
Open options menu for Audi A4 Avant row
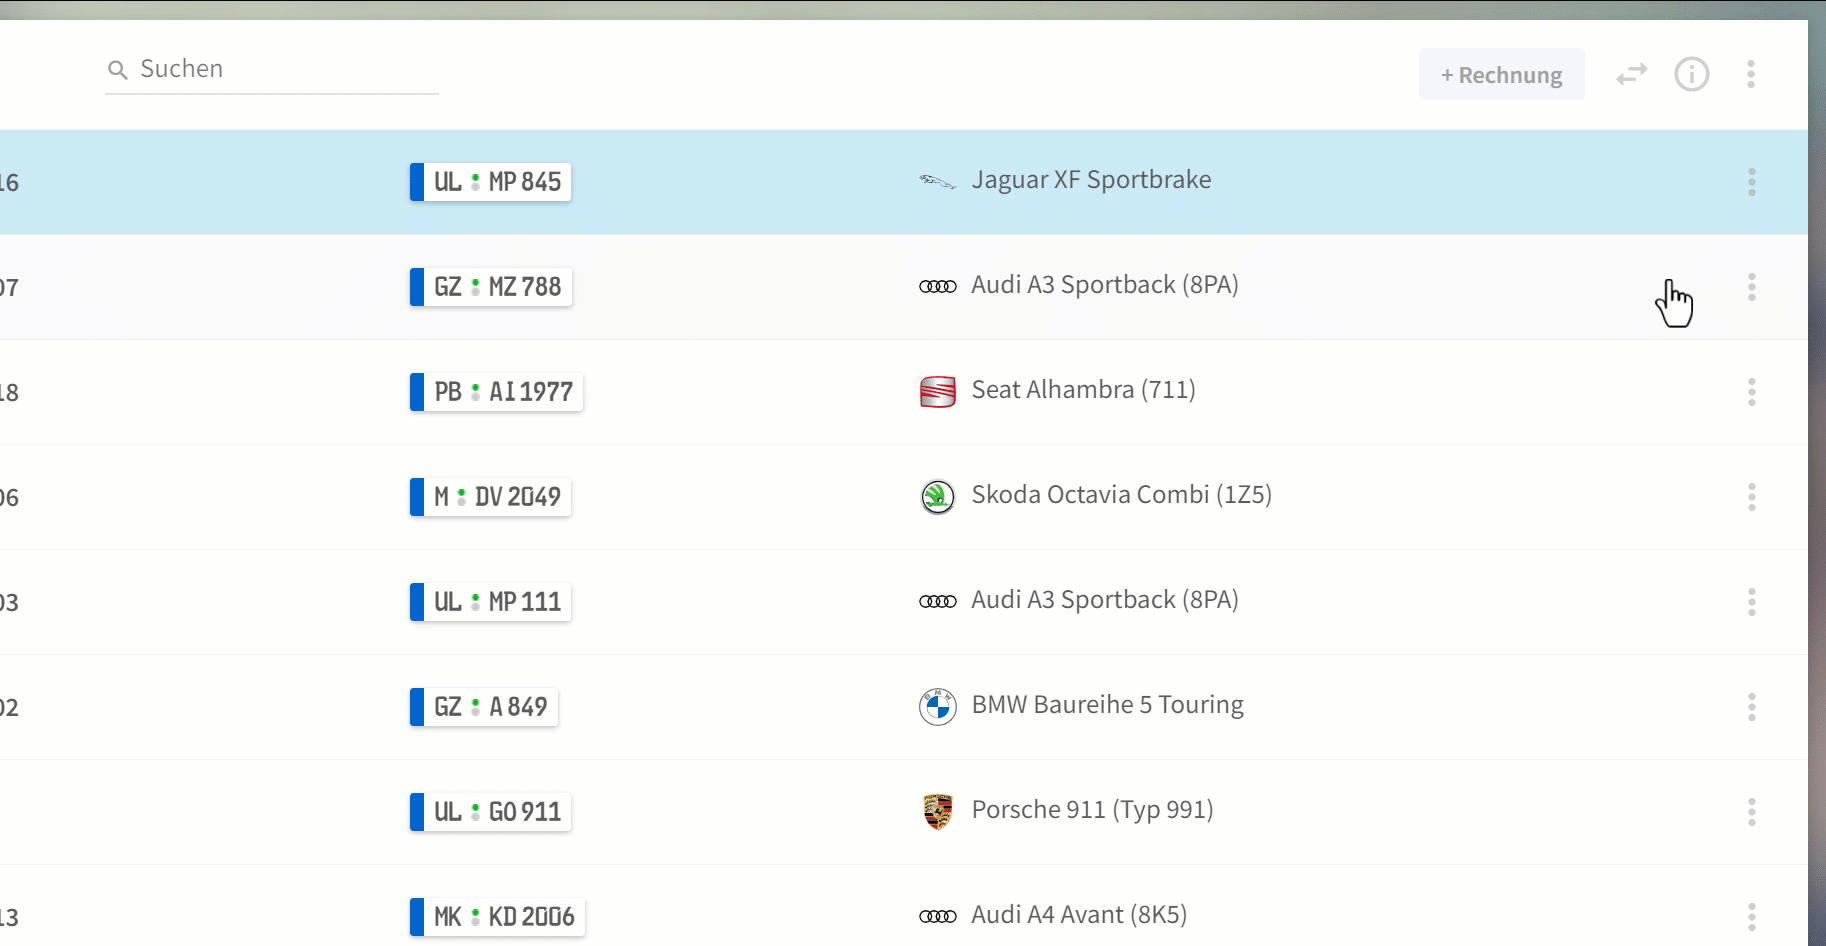pos(1752,917)
